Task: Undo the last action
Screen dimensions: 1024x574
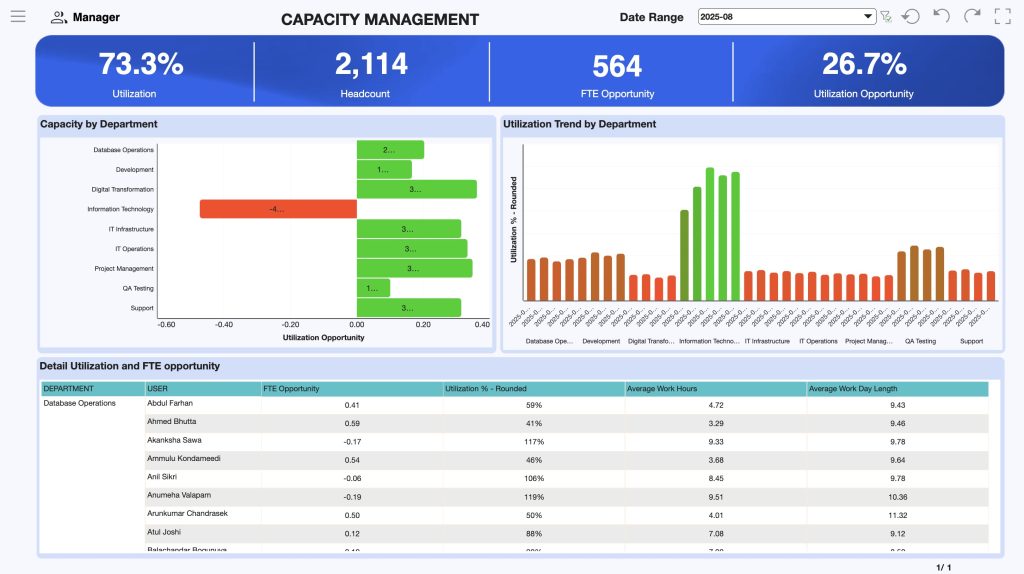Action: coord(941,16)
